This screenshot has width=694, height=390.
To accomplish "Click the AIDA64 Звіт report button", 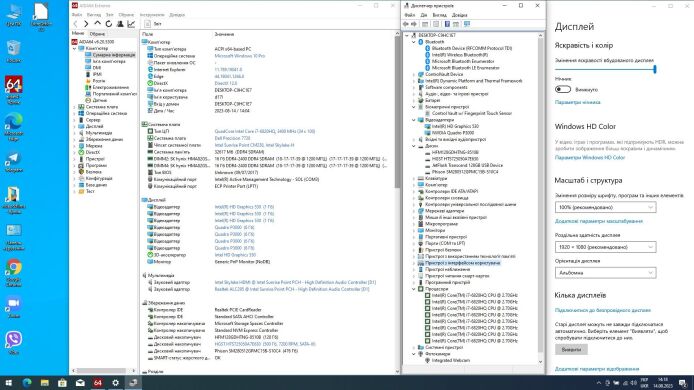I will point(153,24).
